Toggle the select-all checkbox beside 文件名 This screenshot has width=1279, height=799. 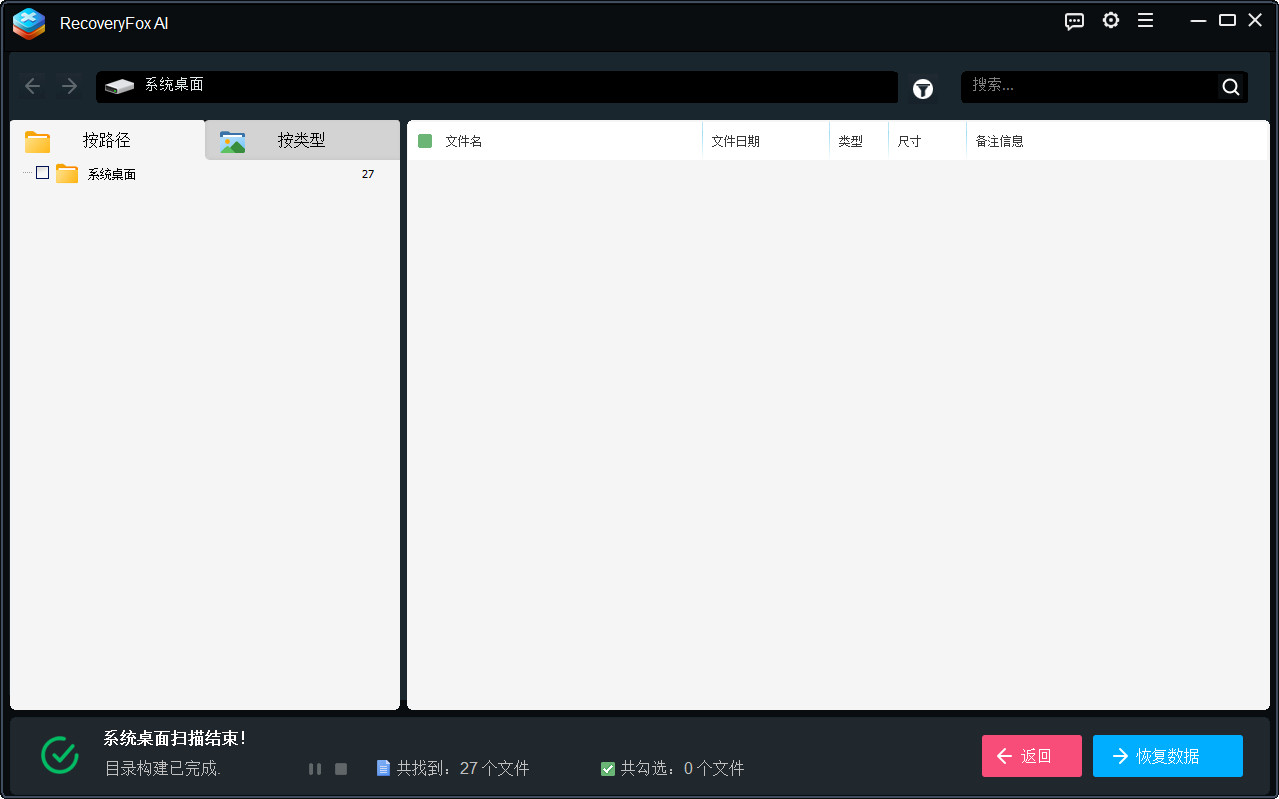[426, 141]
